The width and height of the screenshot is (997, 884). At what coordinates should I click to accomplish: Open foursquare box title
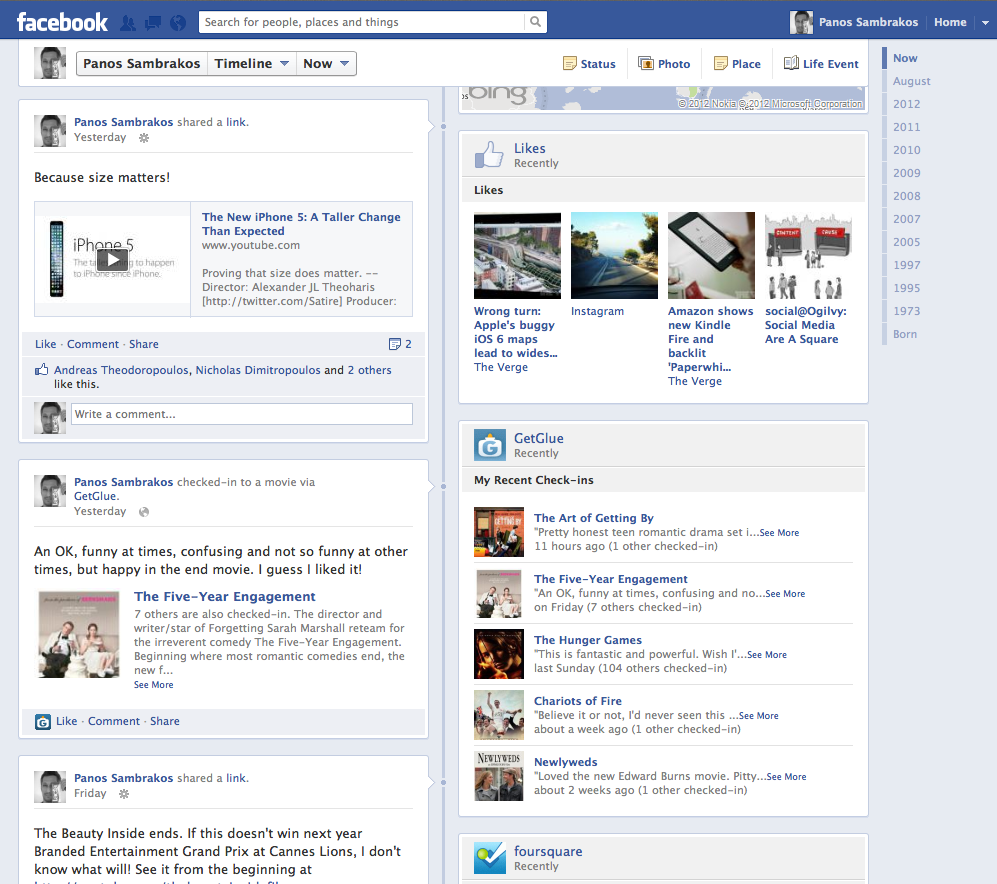coord(548,851)
